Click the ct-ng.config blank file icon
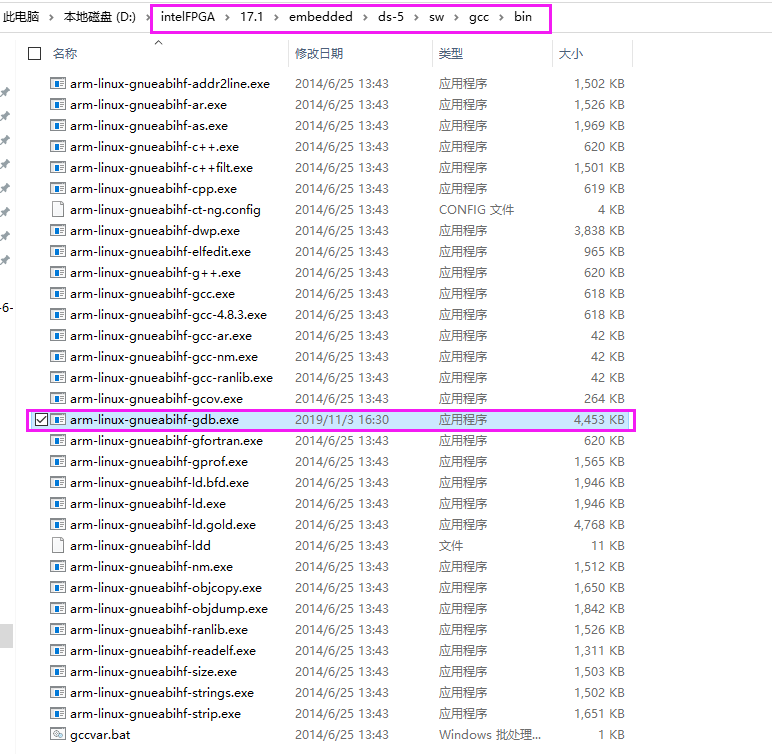 [x=58, y=210]
